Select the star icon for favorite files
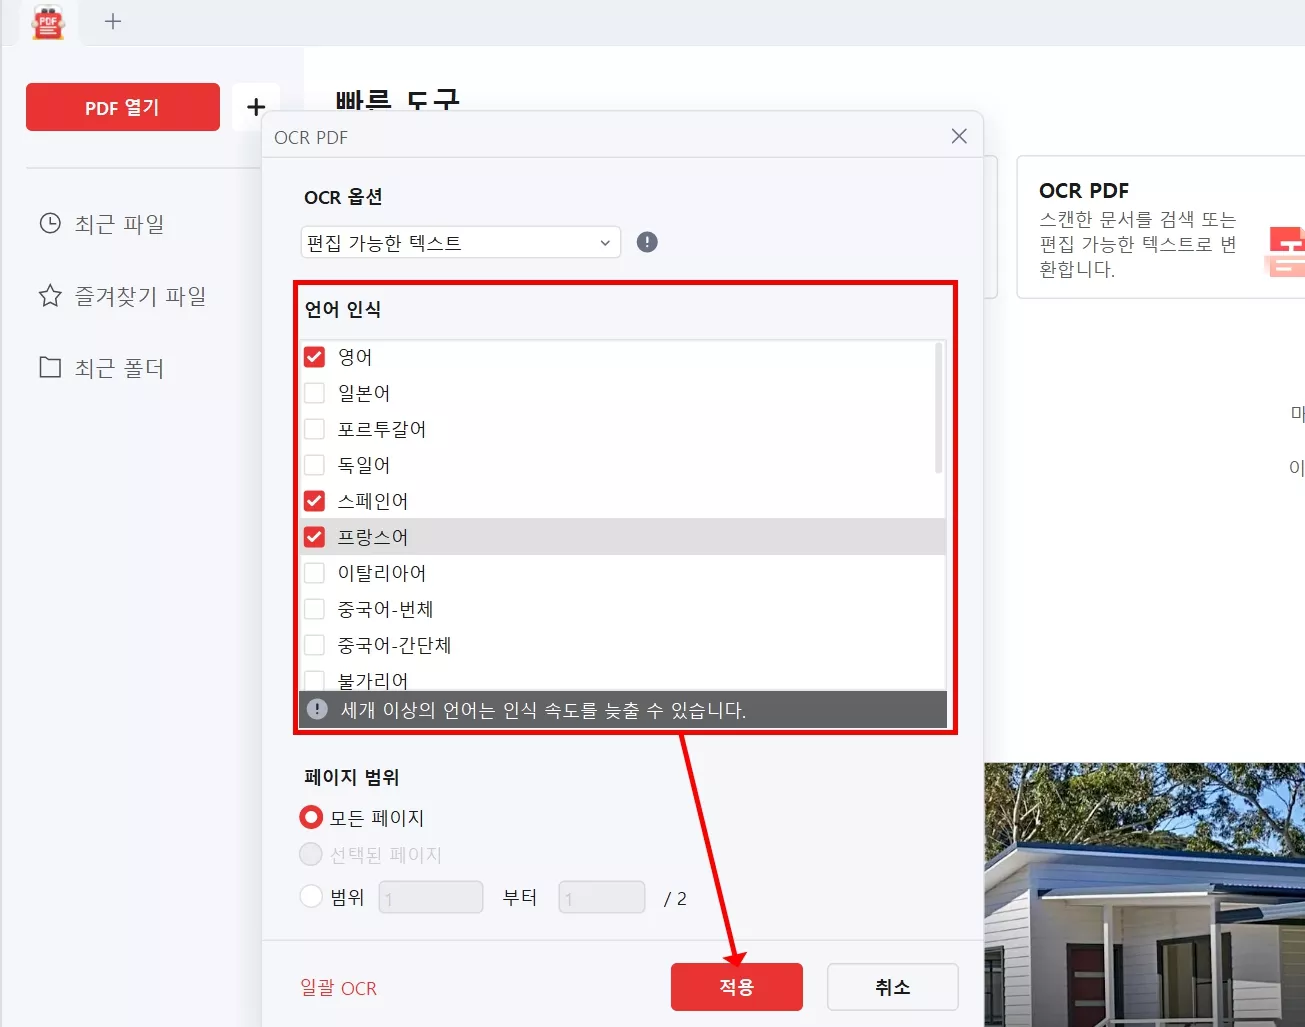This screenshot has height=1027, width=1305. pos(50,295)
